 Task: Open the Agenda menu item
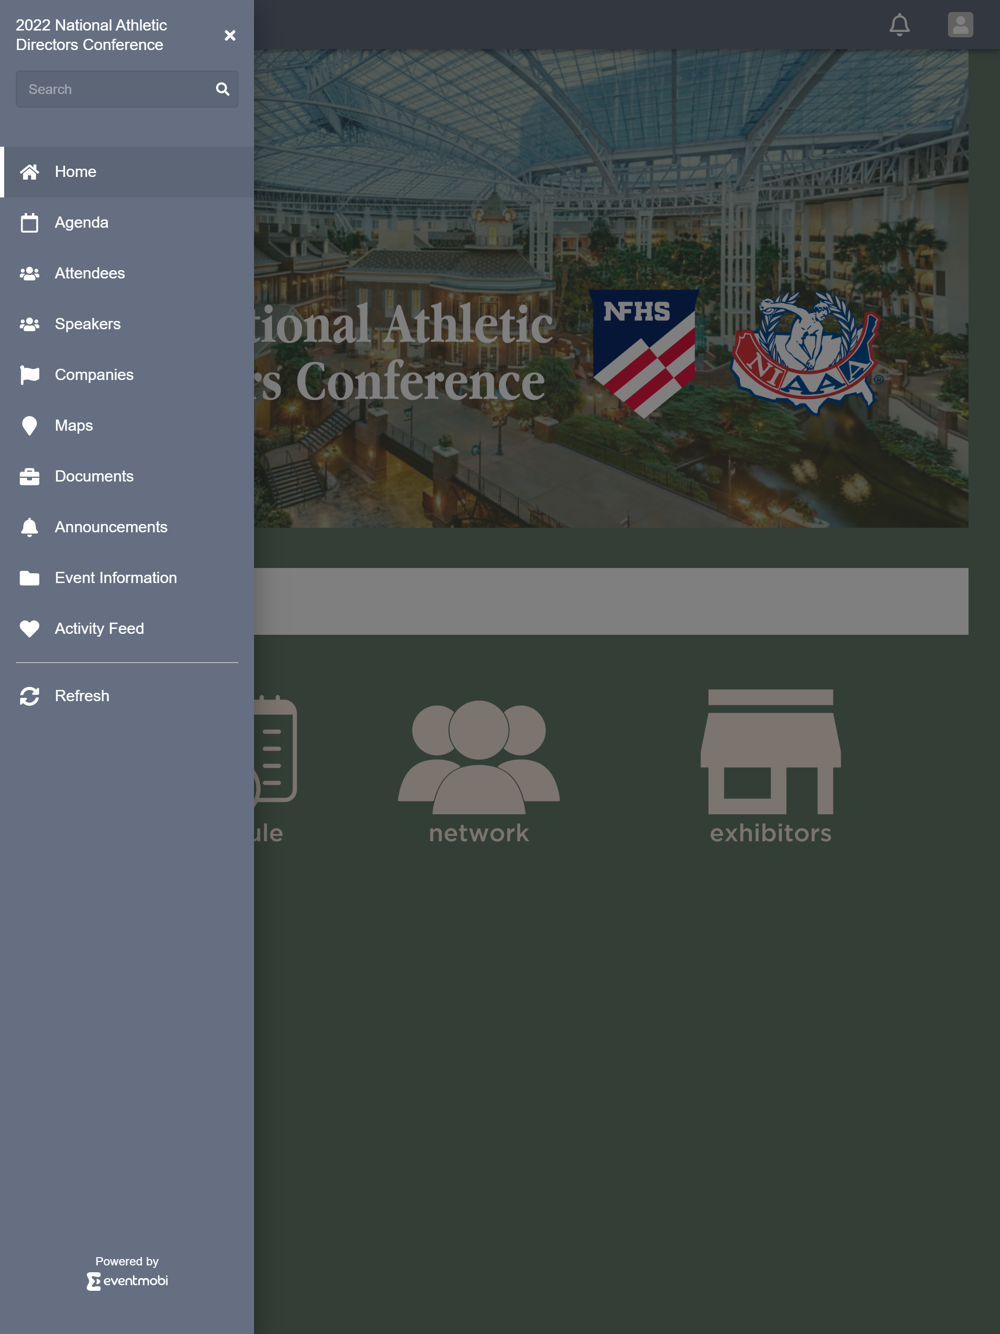pyautogui.click(x=127, y=223)
